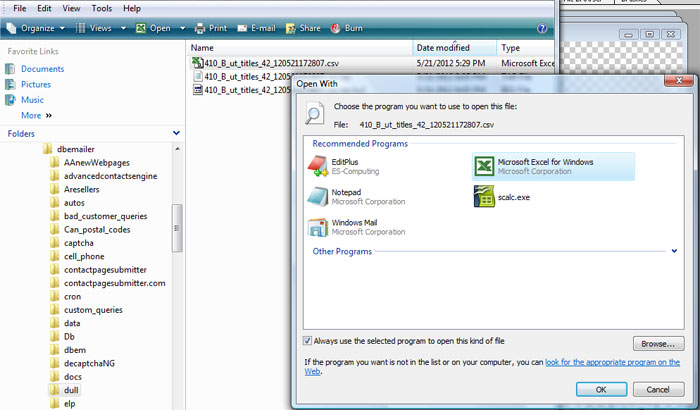The height and width of the screenshot is (410, 700).
Task: Select the decaptchaNG folder
Action: [x=82, y=364]
